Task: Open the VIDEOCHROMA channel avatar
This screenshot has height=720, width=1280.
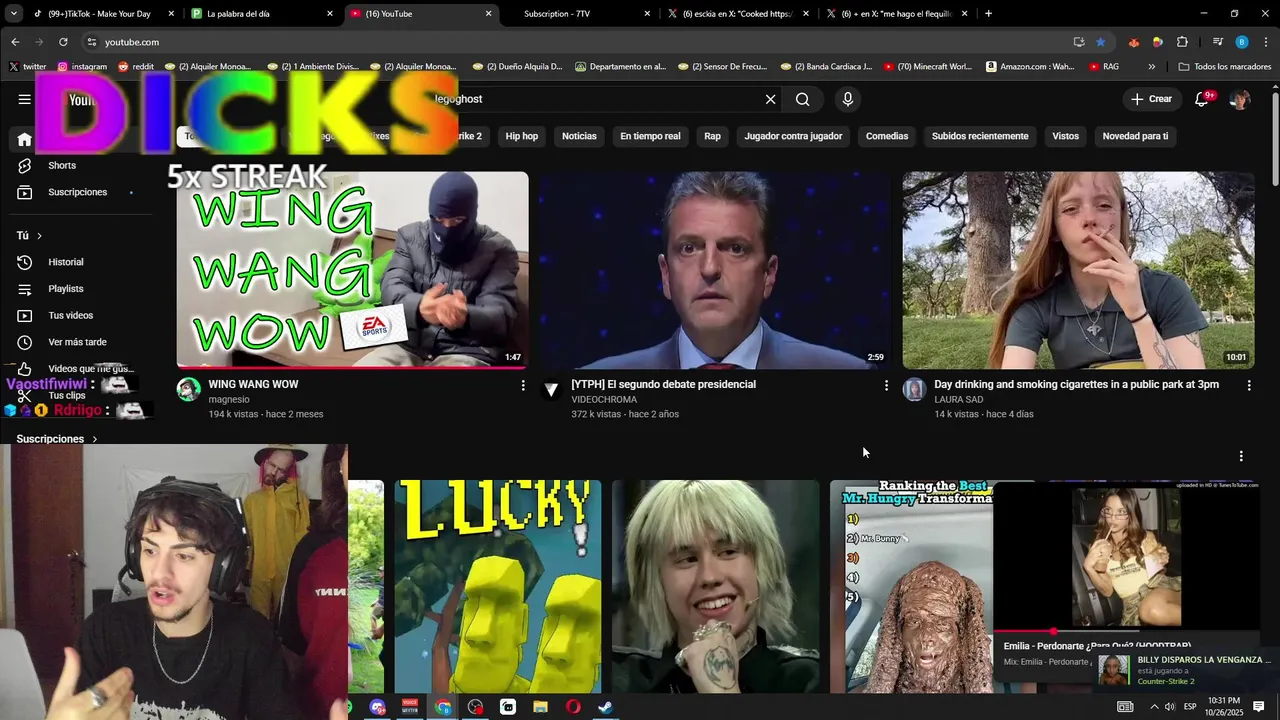Action: point(551,389)
